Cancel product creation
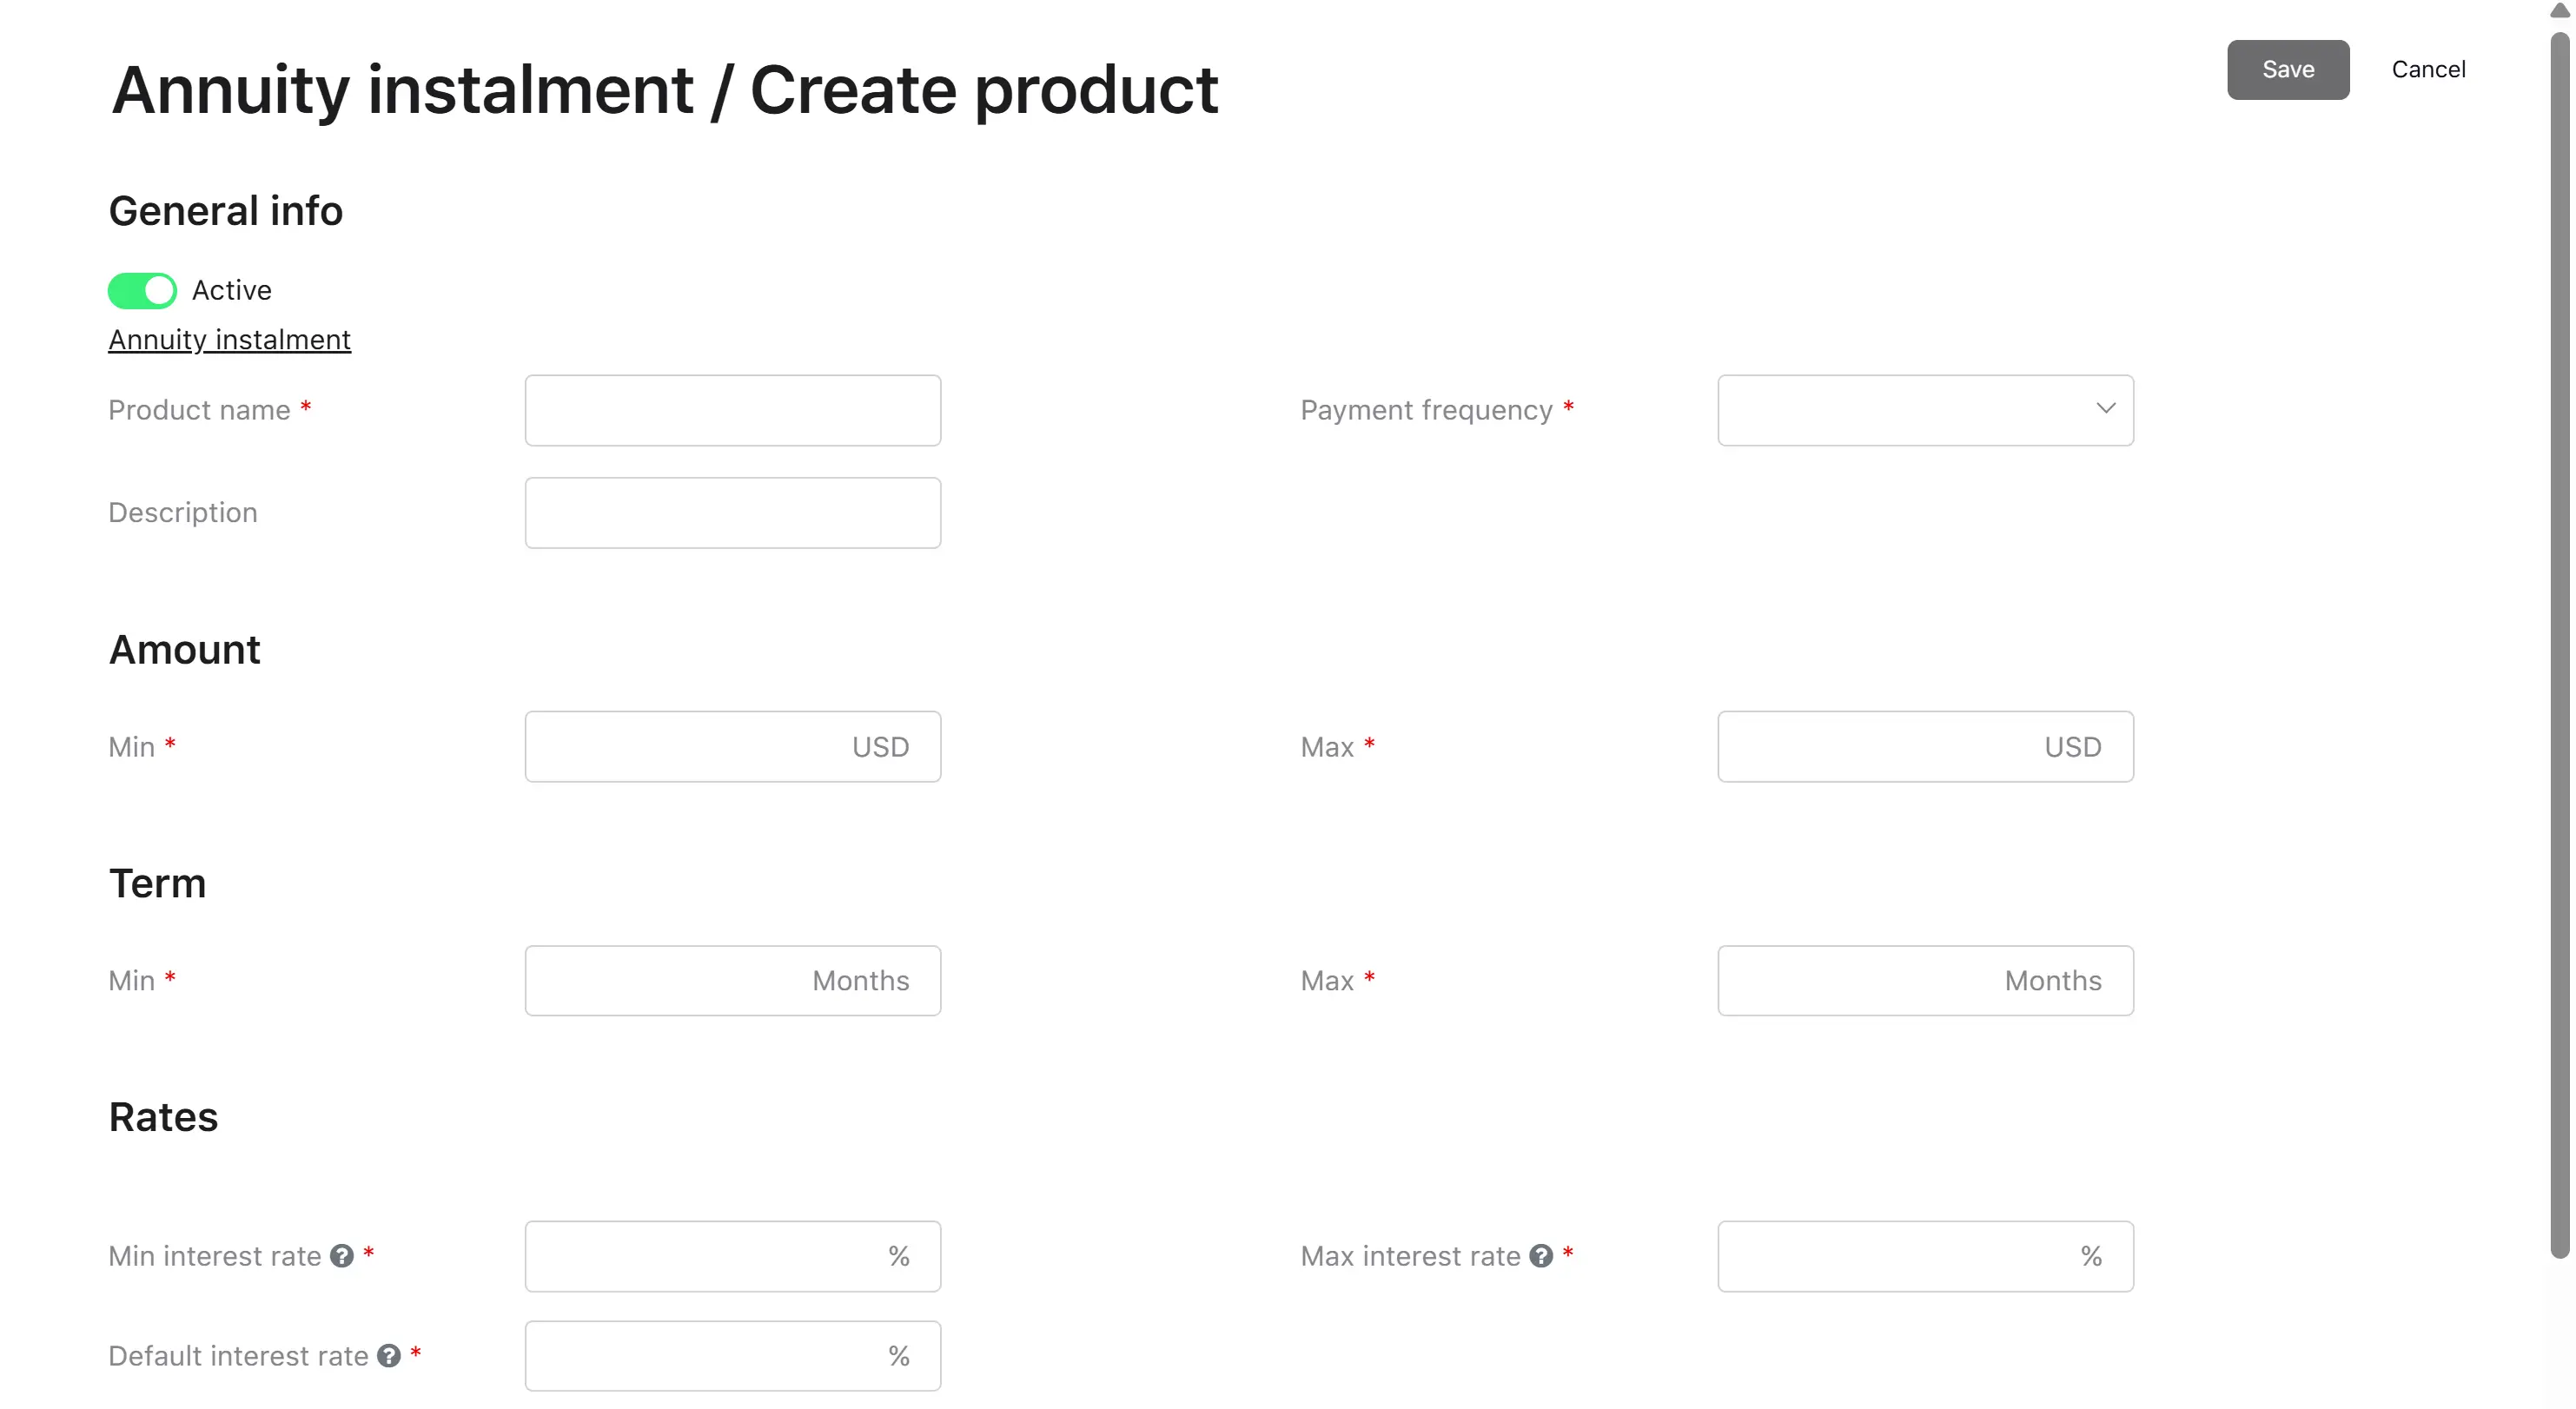This screenshot has height=1409, width=2576. (2428, 70)
